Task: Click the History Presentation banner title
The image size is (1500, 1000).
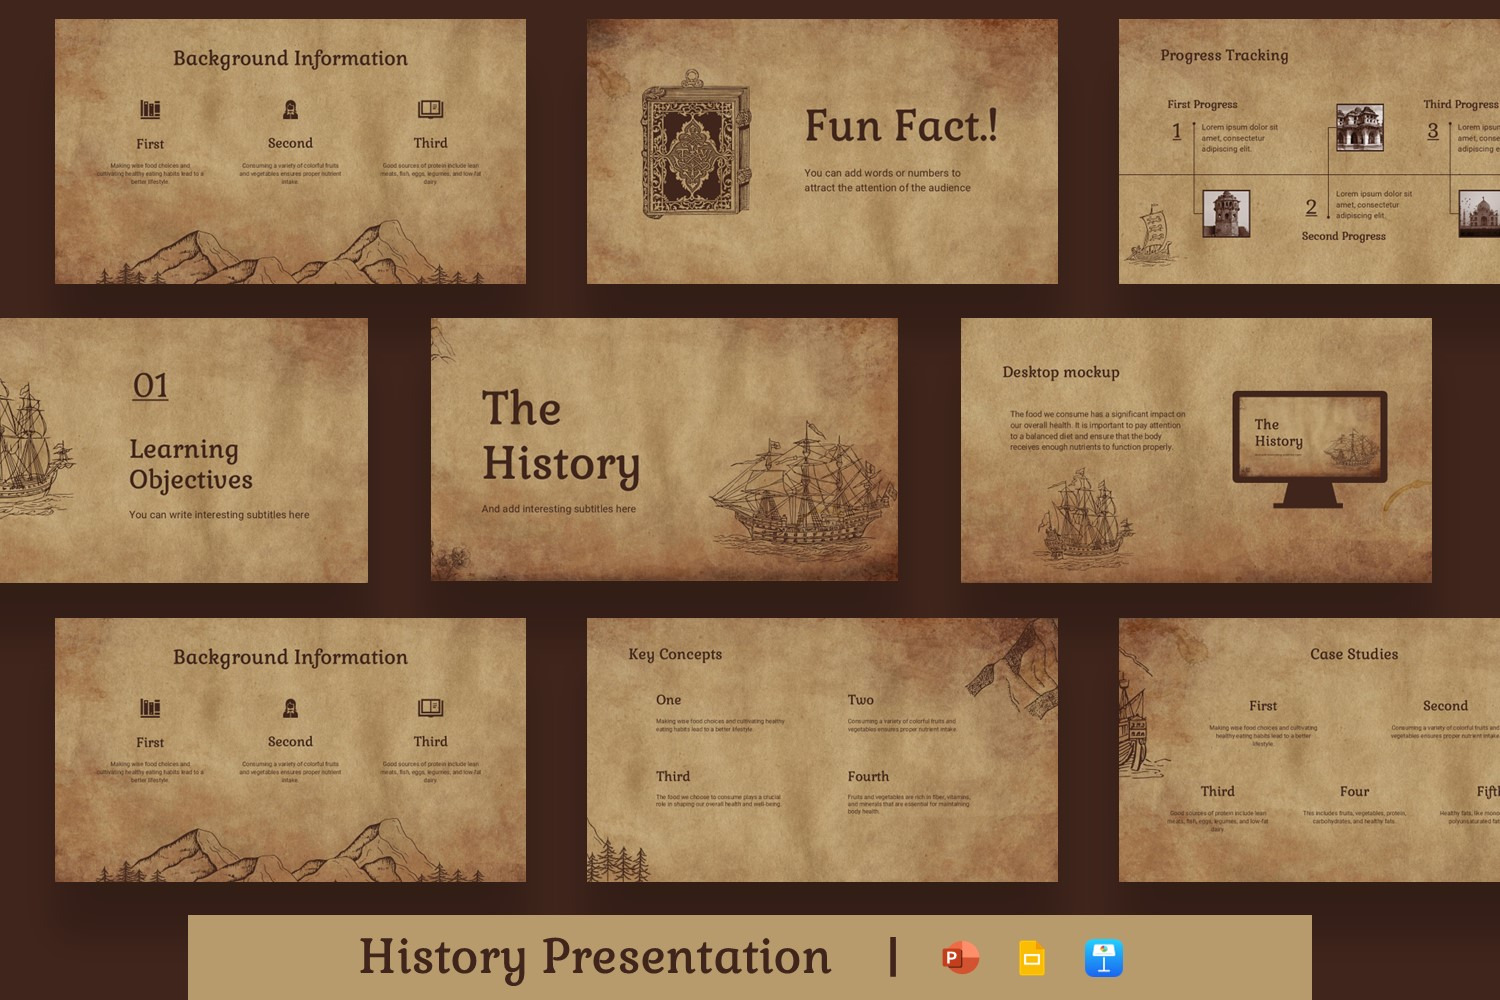Action: tap(595, 957)
